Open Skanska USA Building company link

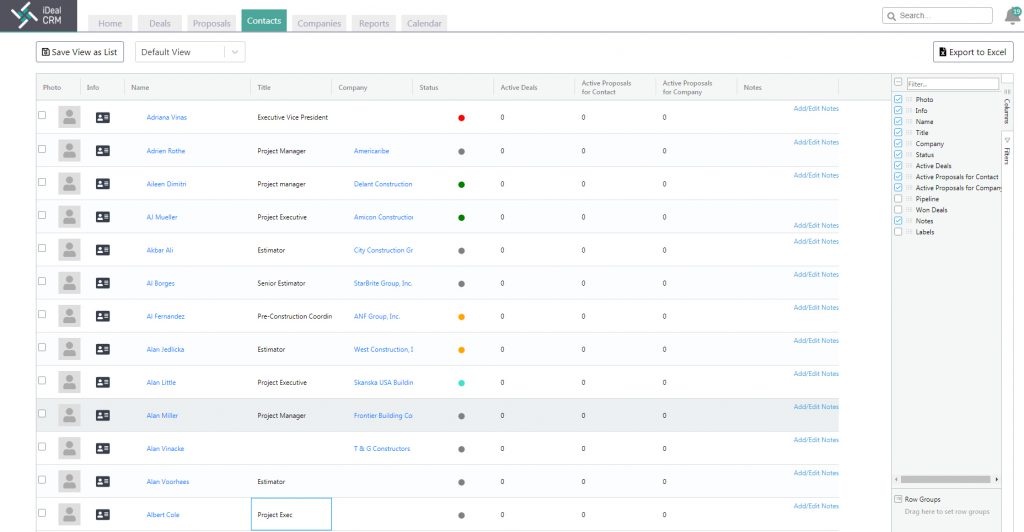[x=383, y=383]
